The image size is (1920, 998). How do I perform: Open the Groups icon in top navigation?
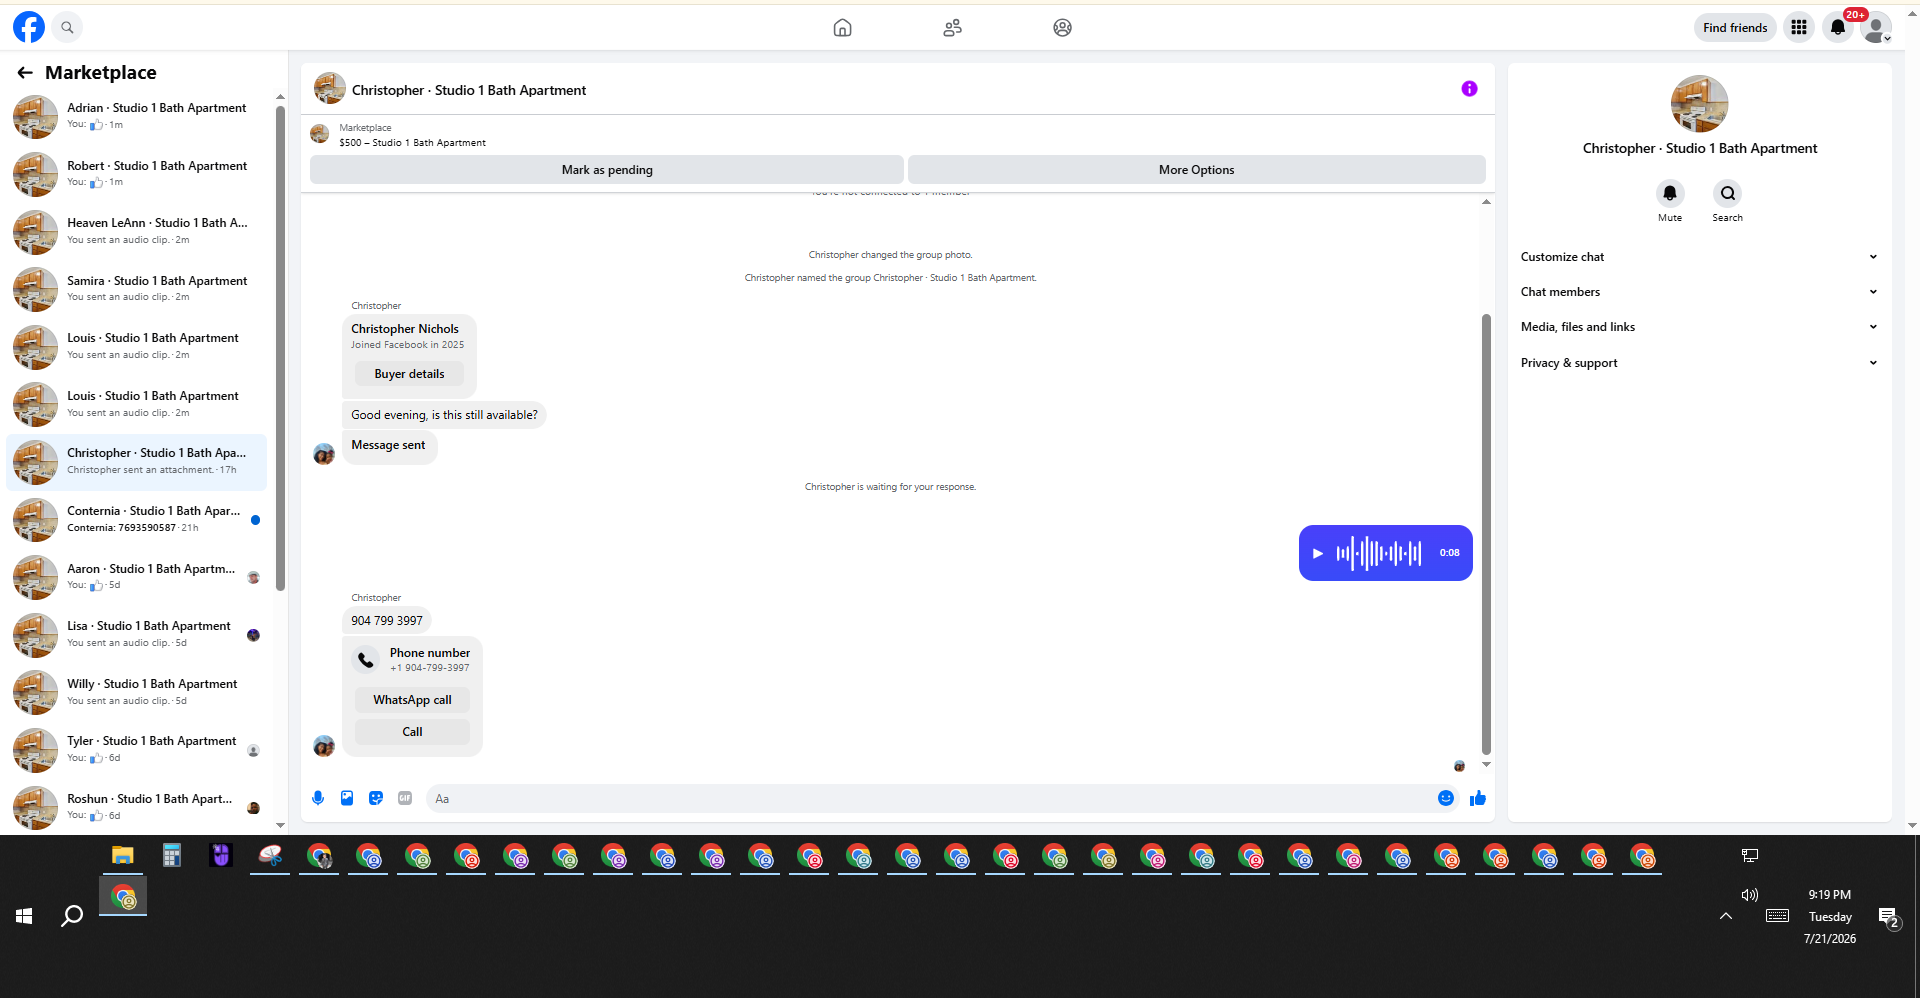tap(1062, 27)
